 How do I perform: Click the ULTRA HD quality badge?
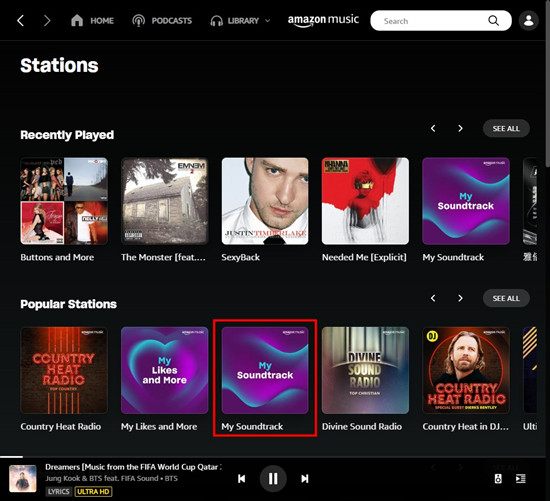coord(93,492)
